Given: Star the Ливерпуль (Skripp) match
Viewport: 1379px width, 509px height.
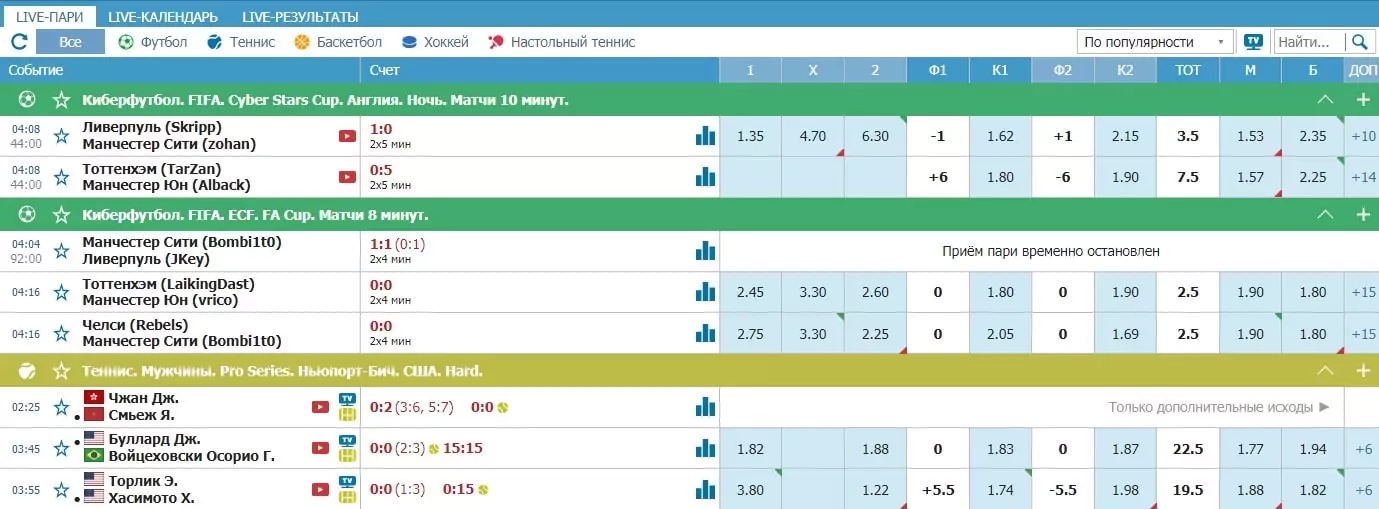Looking at the screenshot, I should [62, 136].
